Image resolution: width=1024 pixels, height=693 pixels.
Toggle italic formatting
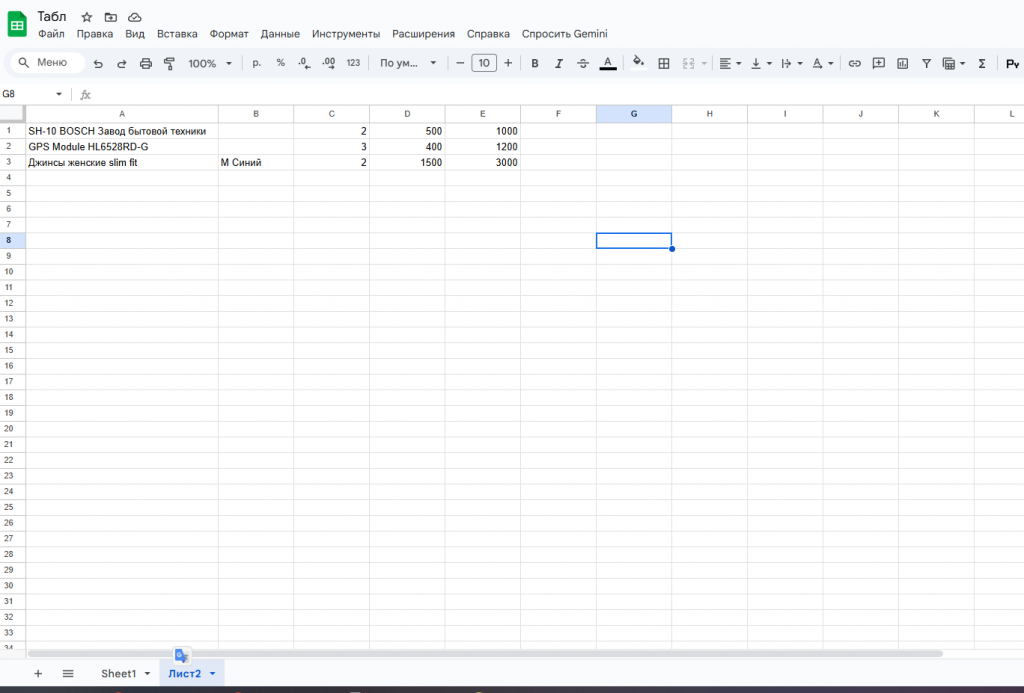pyautogui.click(x=558, y=63)
